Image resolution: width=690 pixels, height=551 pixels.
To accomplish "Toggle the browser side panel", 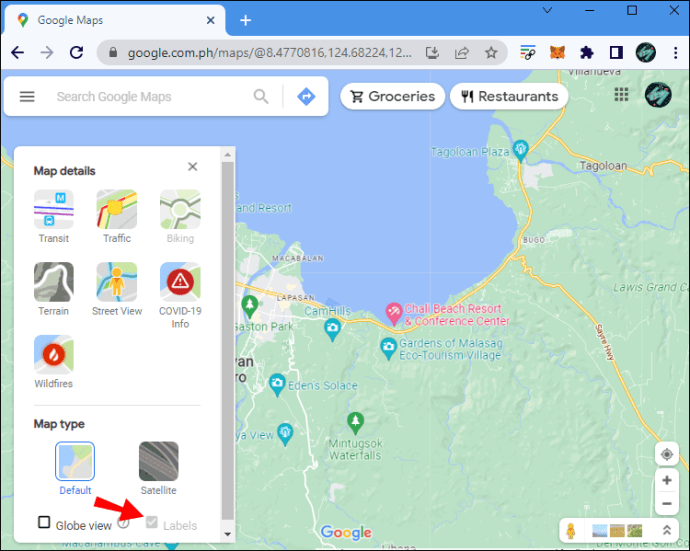I will click(x=616, y=53).
